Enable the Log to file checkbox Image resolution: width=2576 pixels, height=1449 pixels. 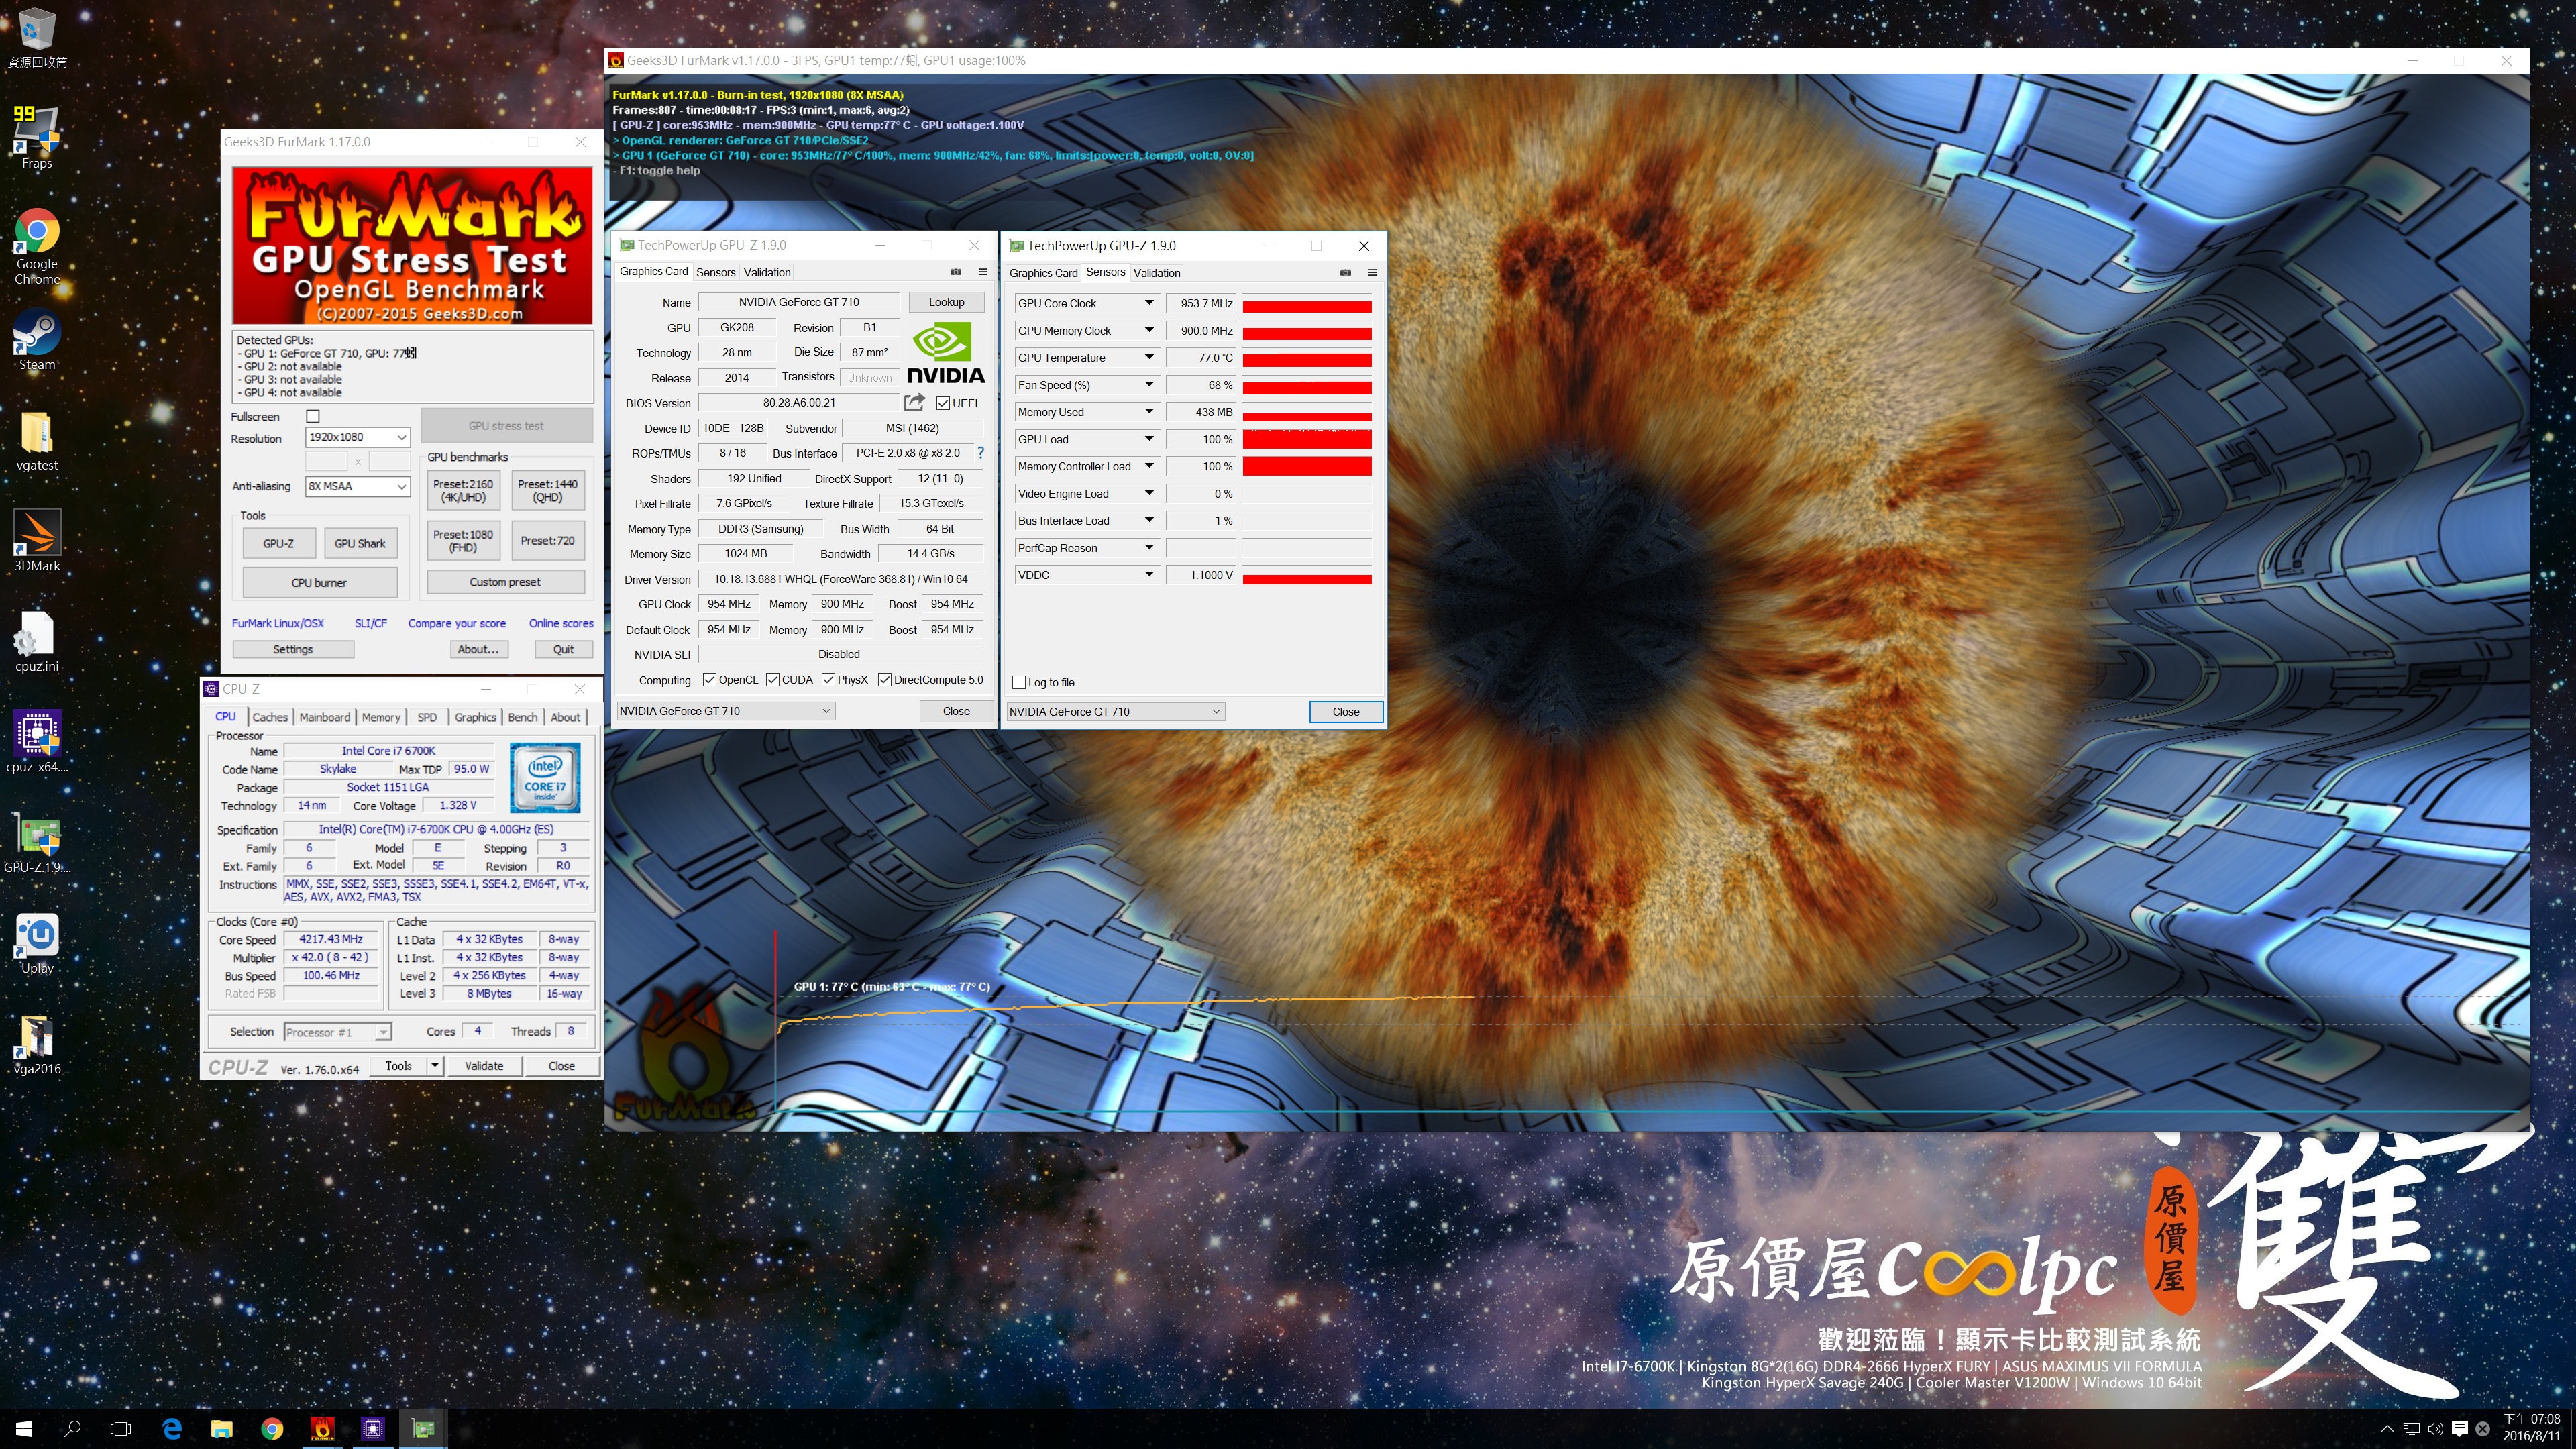1019,682
